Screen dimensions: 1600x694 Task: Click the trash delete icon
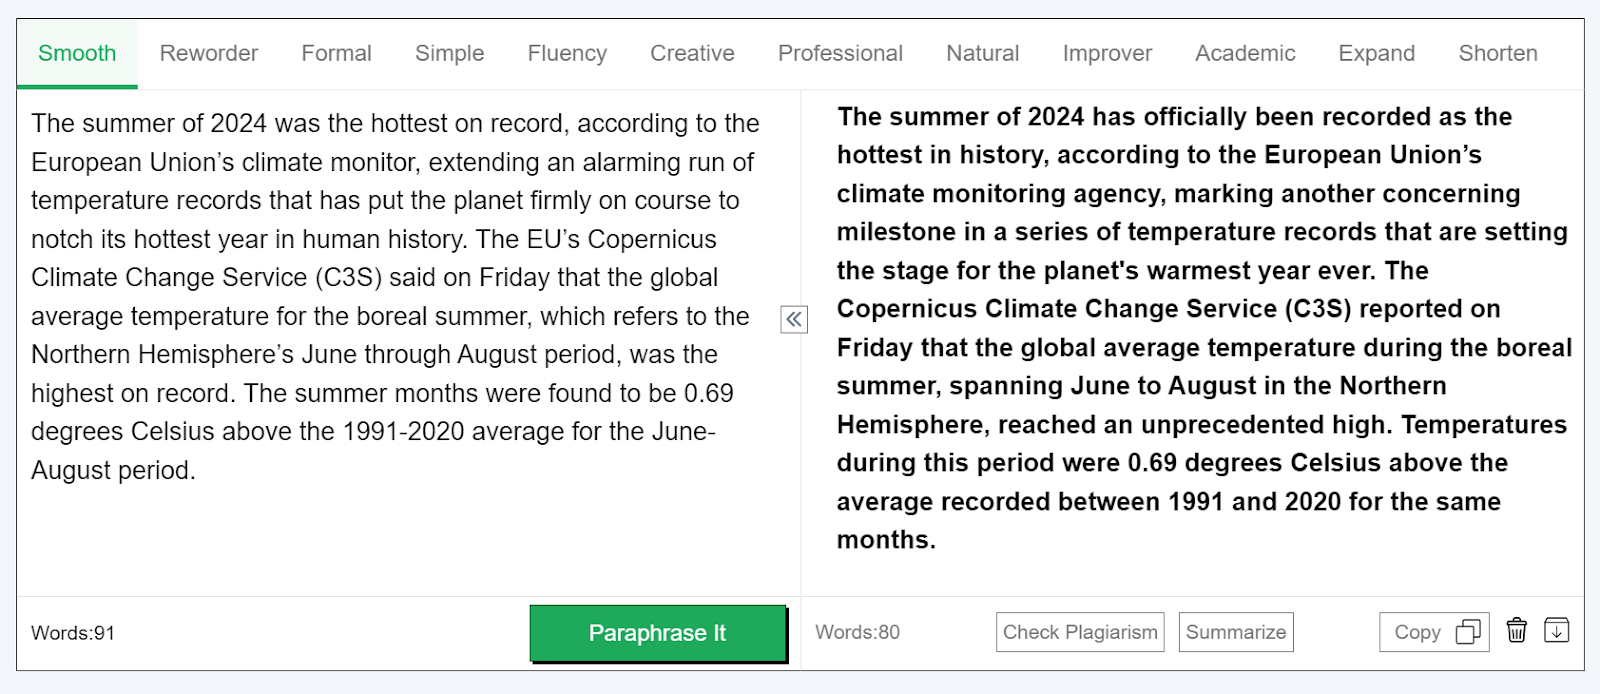pyautogui.click(x=1517, y=631)
